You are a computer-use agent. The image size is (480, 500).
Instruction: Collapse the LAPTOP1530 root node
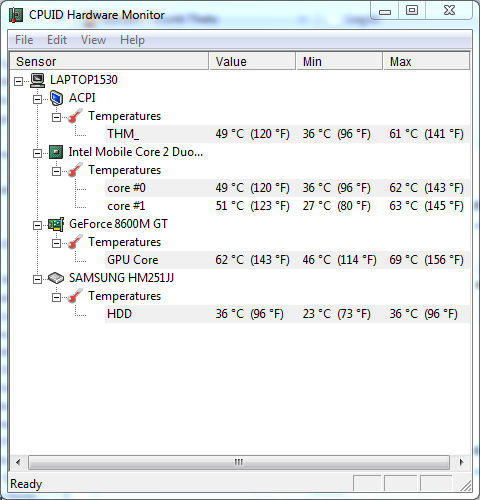tap(19, 81)
